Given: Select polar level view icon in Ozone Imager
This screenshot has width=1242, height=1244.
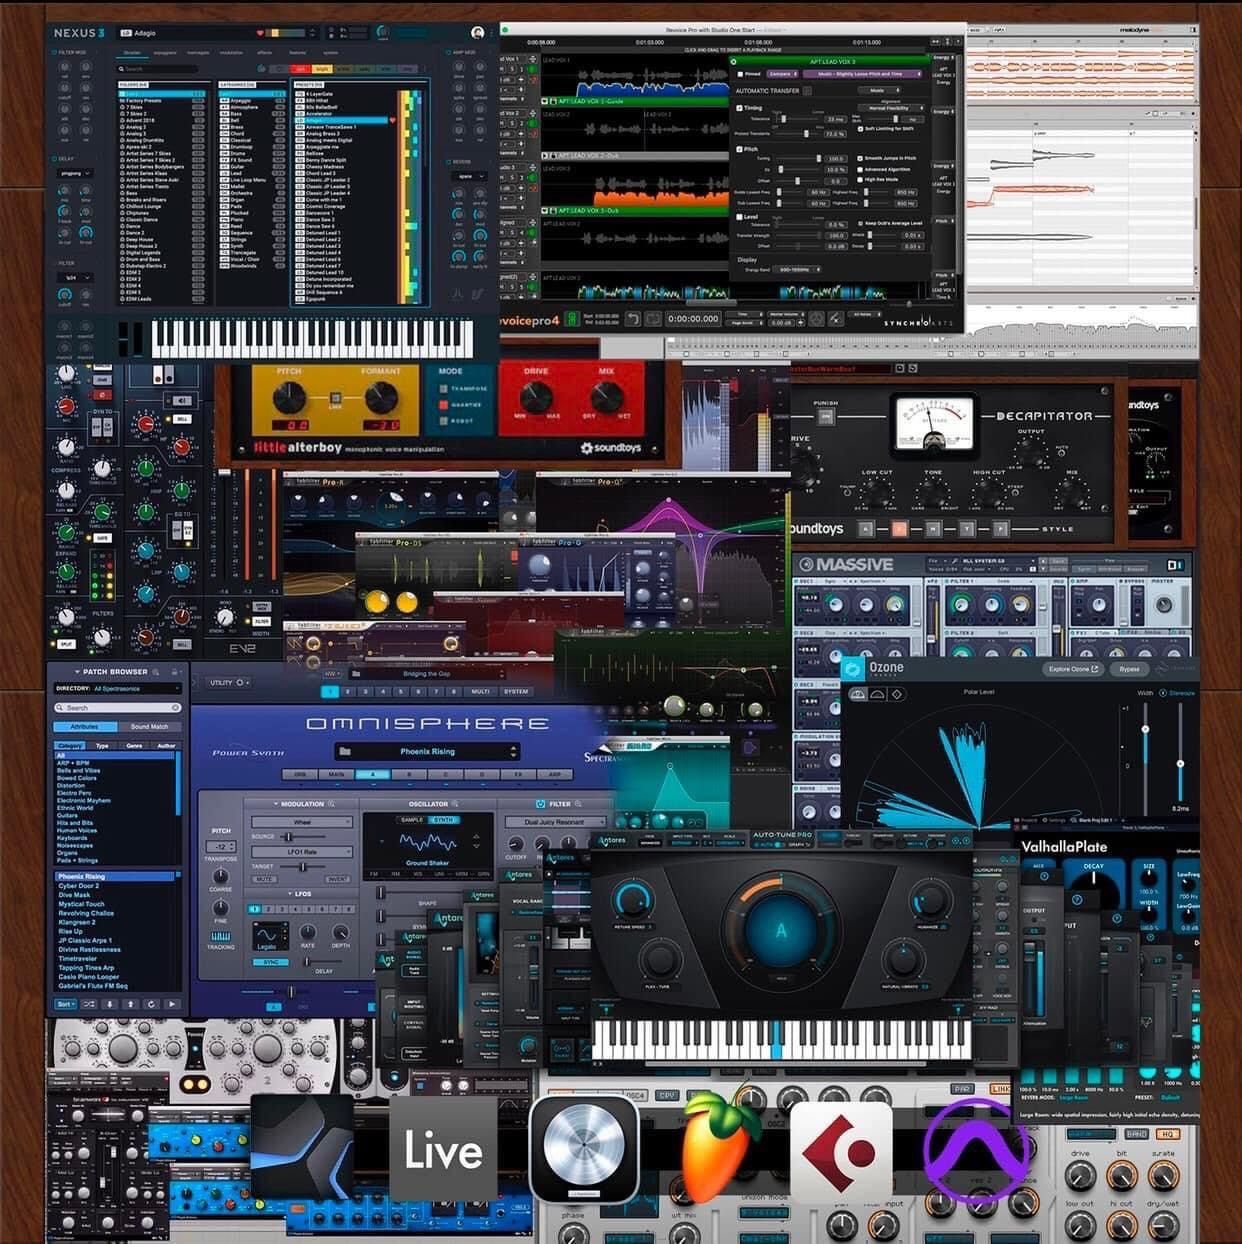Looking at the screenshot, I should [858, 694].
